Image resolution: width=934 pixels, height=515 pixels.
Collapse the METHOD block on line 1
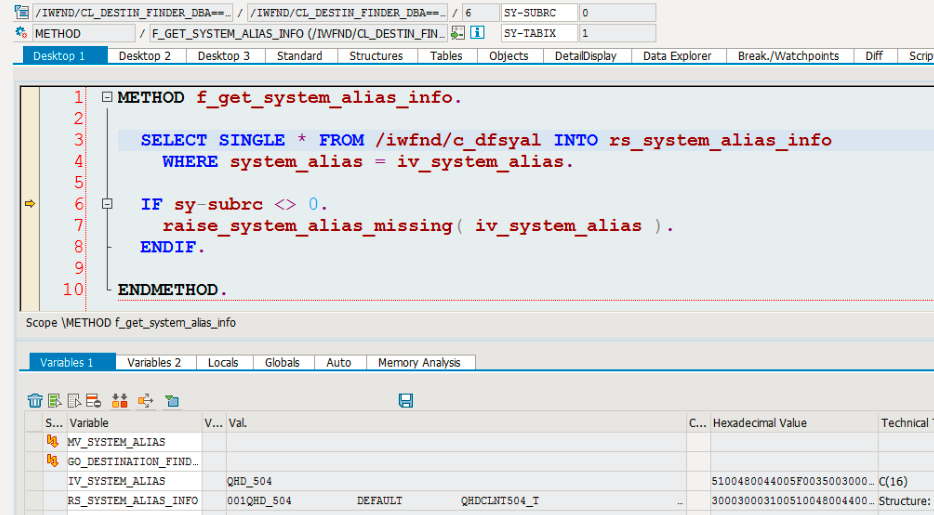(x=107, y=96)
